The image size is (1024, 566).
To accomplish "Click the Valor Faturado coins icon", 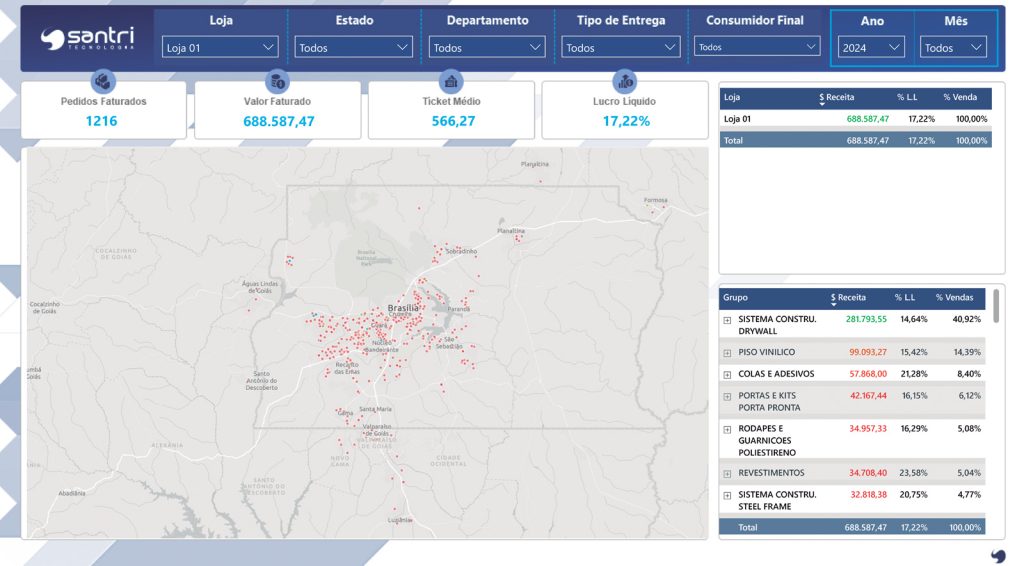I will click(277, 82).
